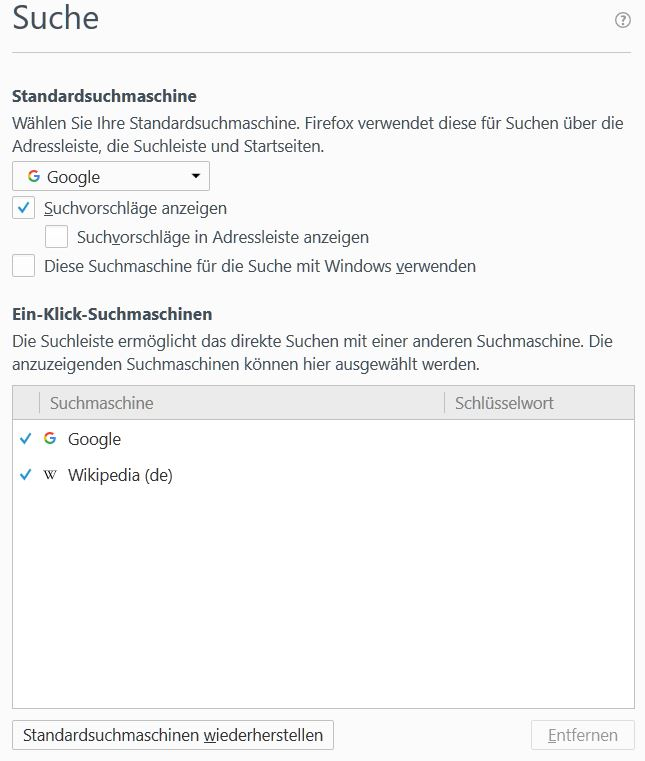Enable search with Windows checkbox
645x761 pixels.
(x=24, y=266)
